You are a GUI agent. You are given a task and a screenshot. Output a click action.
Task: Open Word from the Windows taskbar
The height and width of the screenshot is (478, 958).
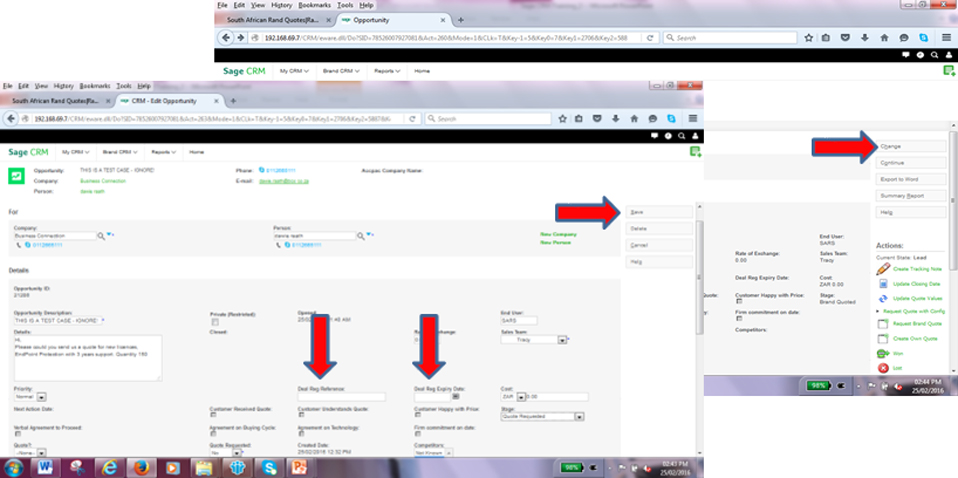click(x=45, y=468)
